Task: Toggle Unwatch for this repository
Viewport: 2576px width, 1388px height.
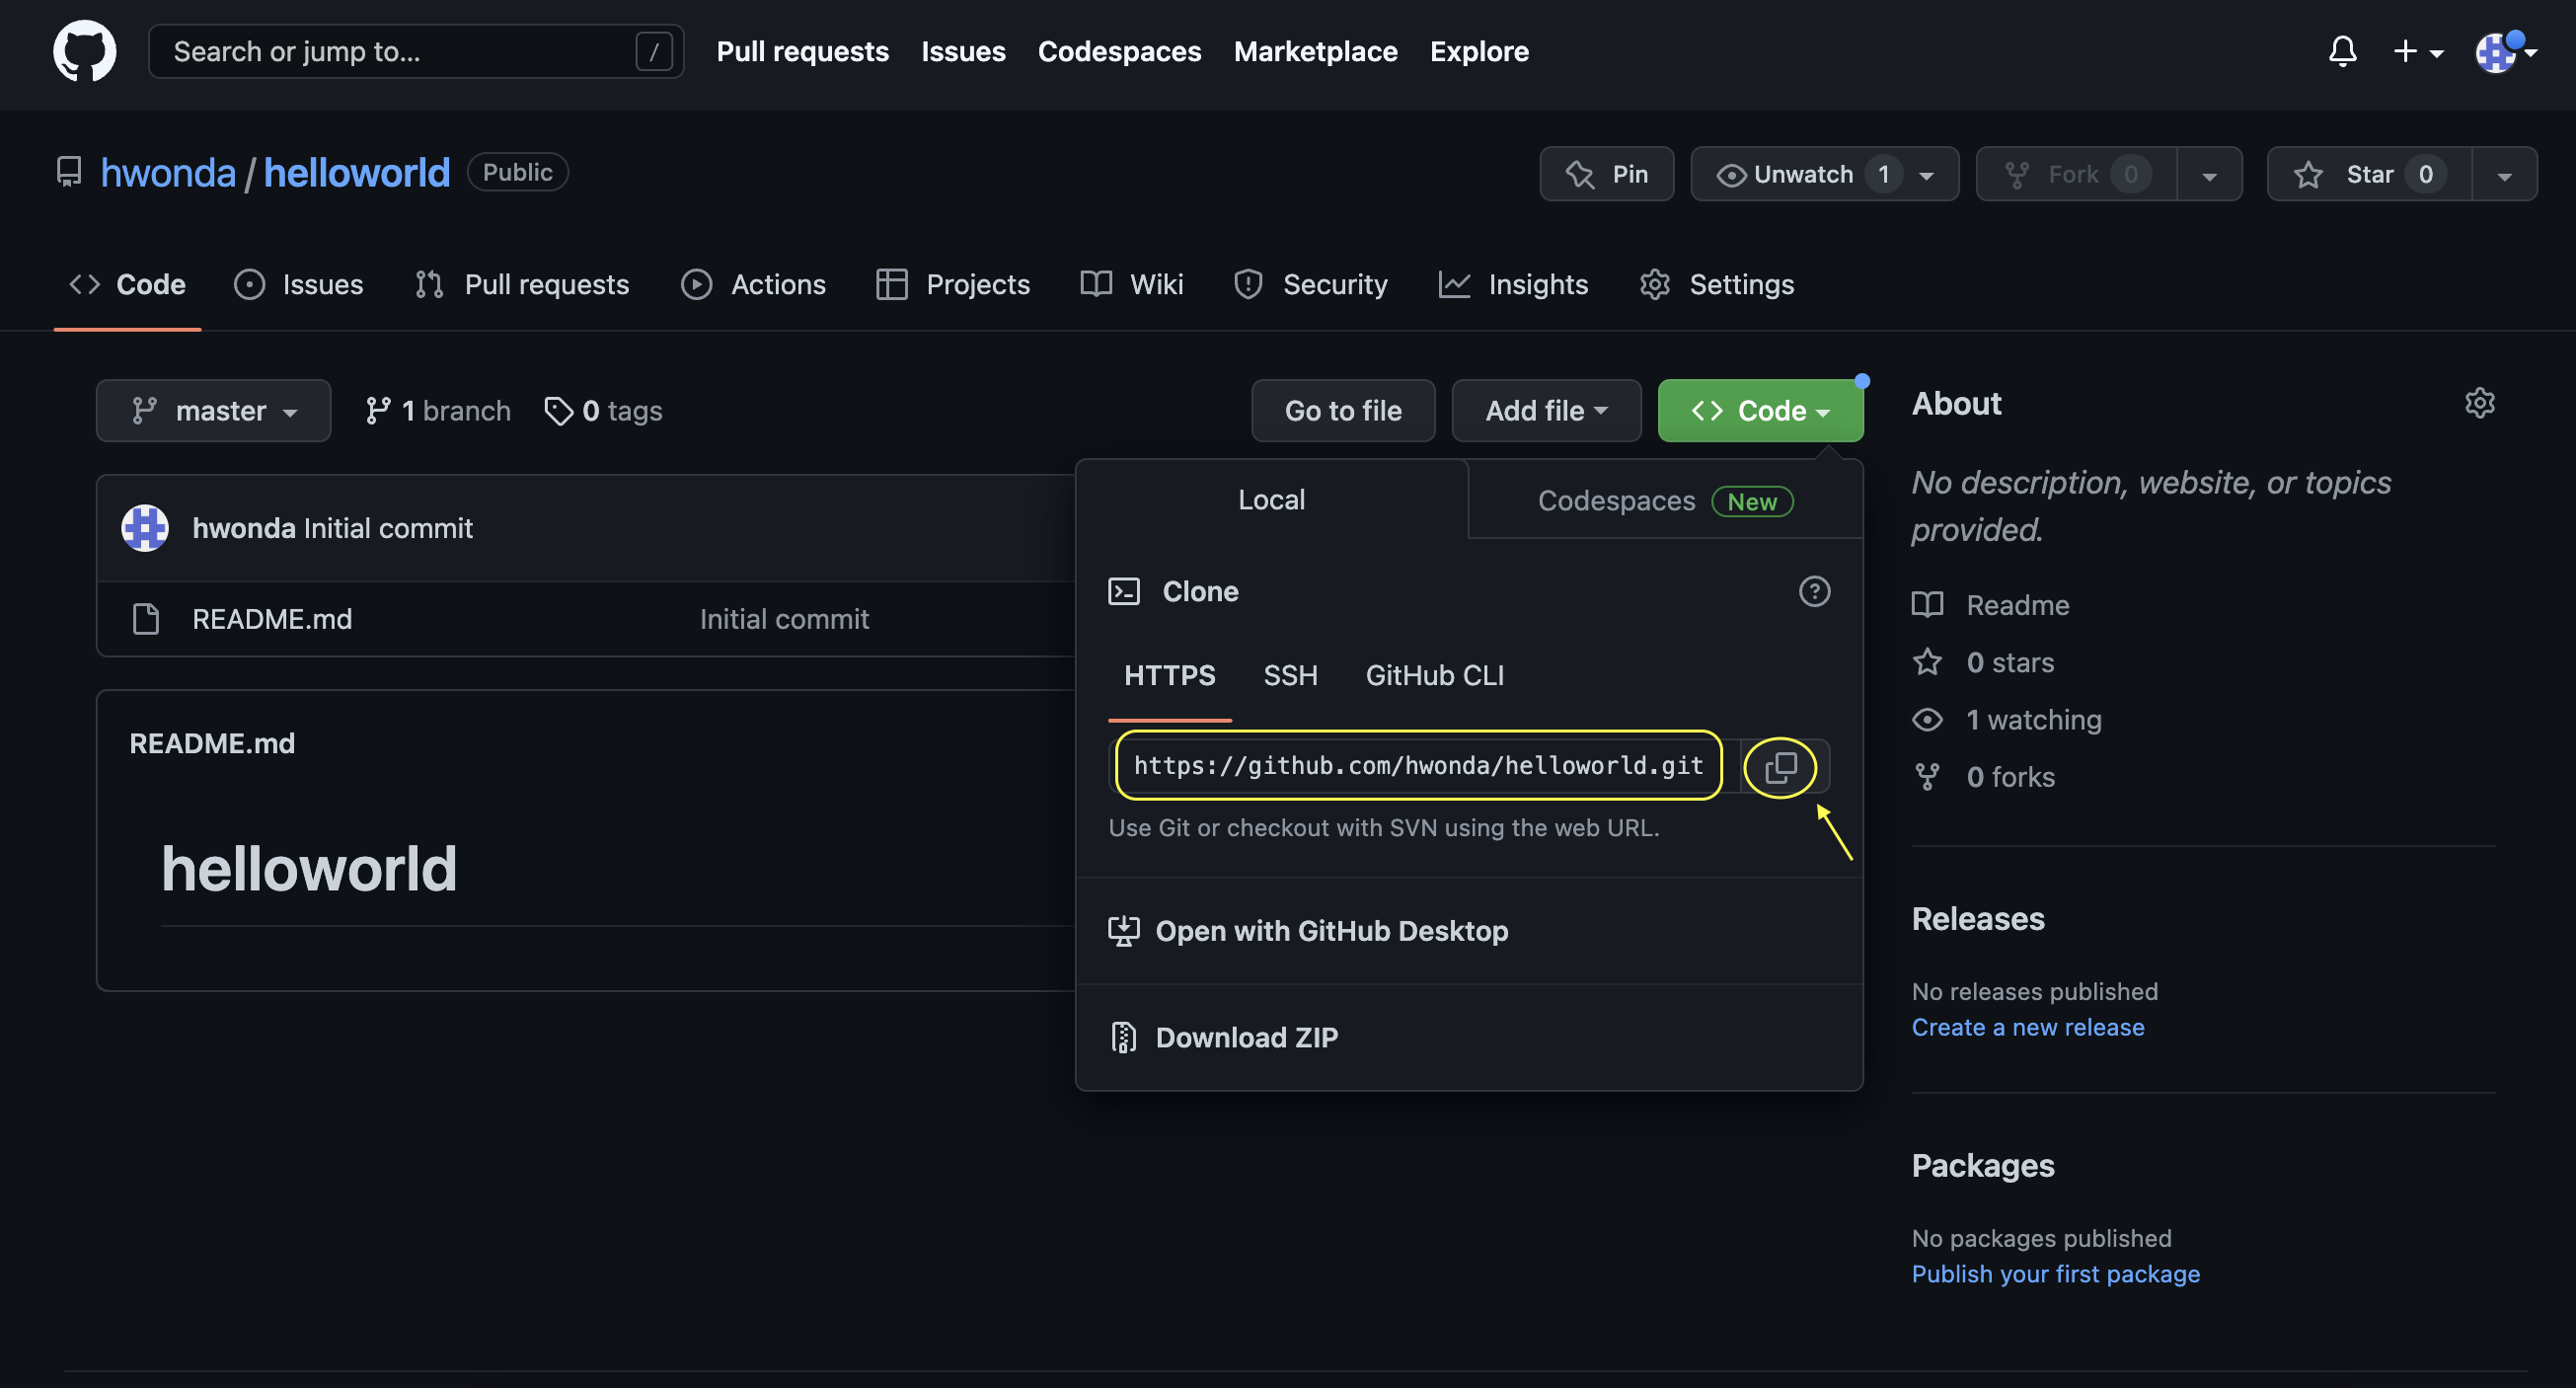Action: (x=1803, y=174)
